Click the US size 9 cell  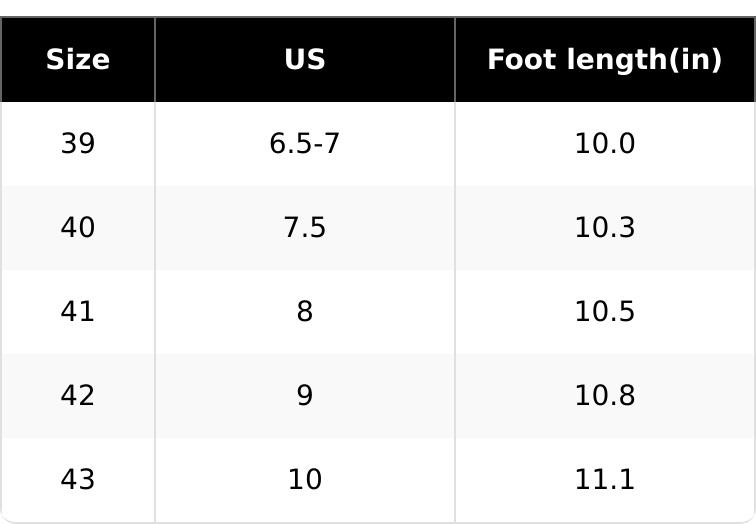coord(305,396)
